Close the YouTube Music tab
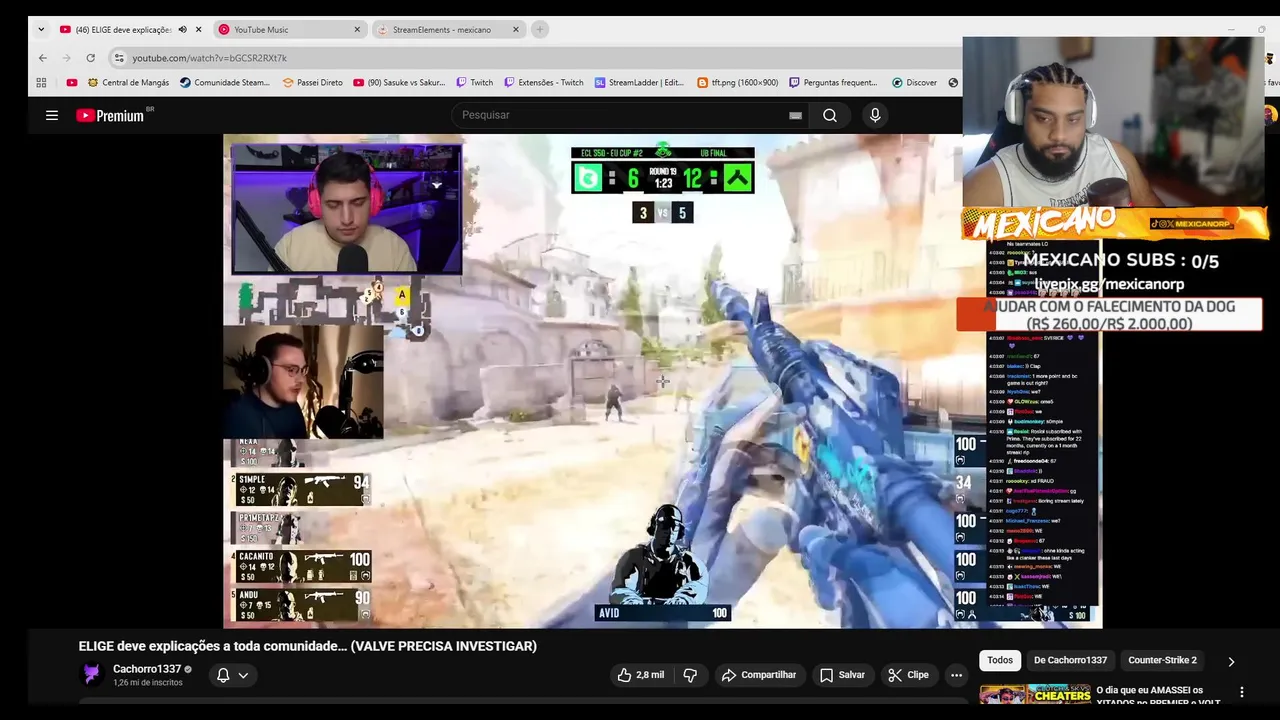The image size is (1280, 720). tap(357, 29)
